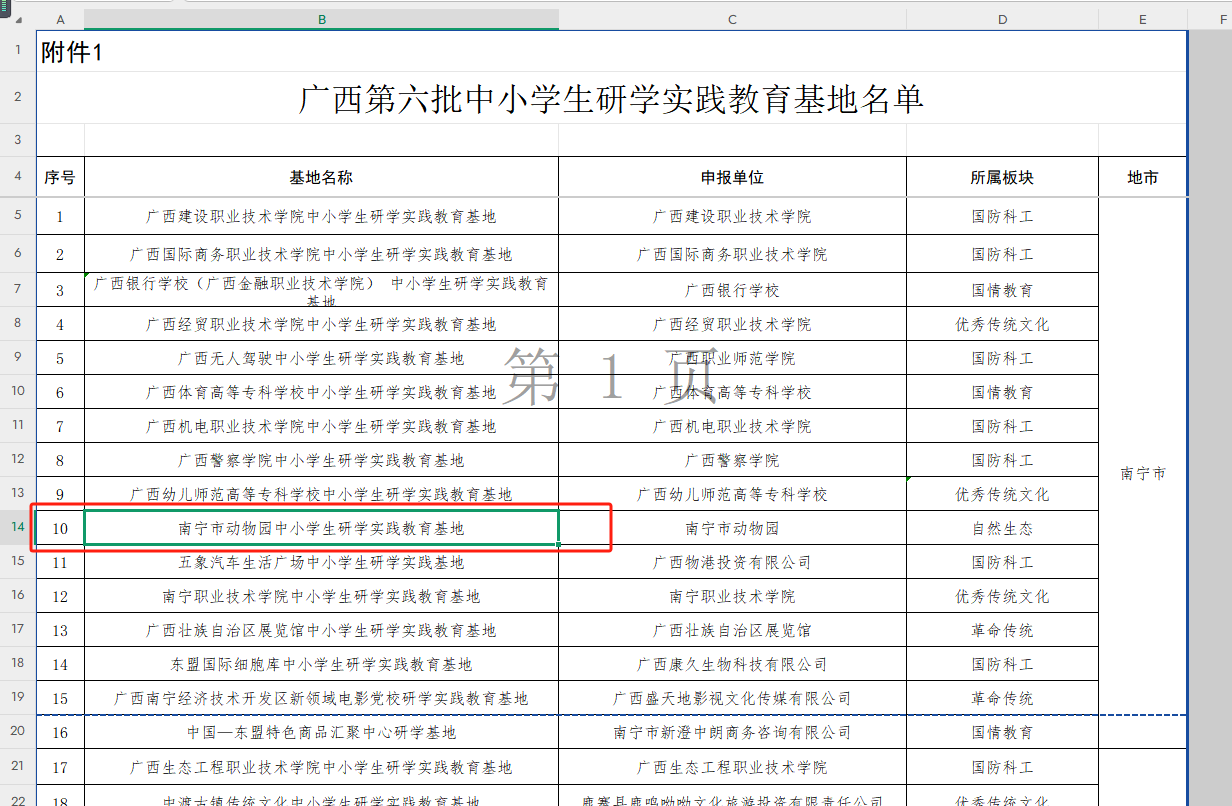Screen dimensions: 1232x806
Task: Click the cell 广西盛天地影视文化传媒有限公司
Action: point(732,698)
